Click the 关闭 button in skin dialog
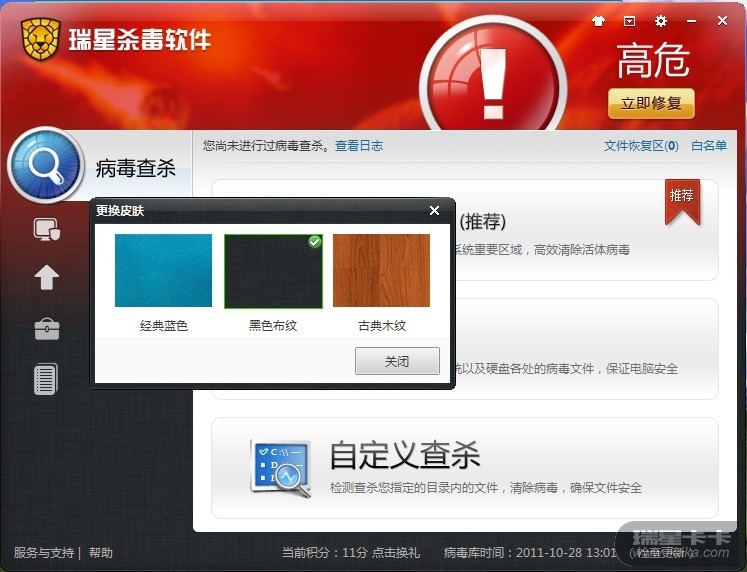Image resolution: width=747 pixels, height=572 pixels. (x=397, y=361)
